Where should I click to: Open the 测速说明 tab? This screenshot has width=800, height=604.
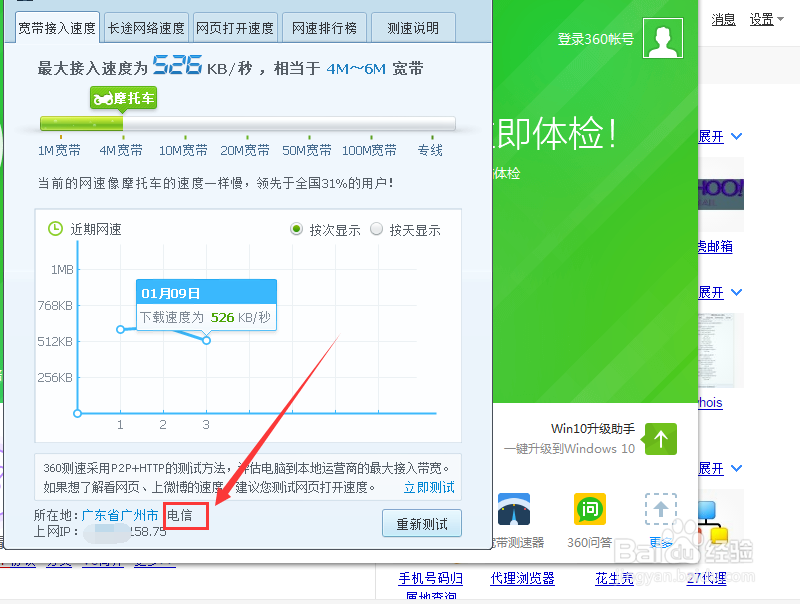click(412, 27)
